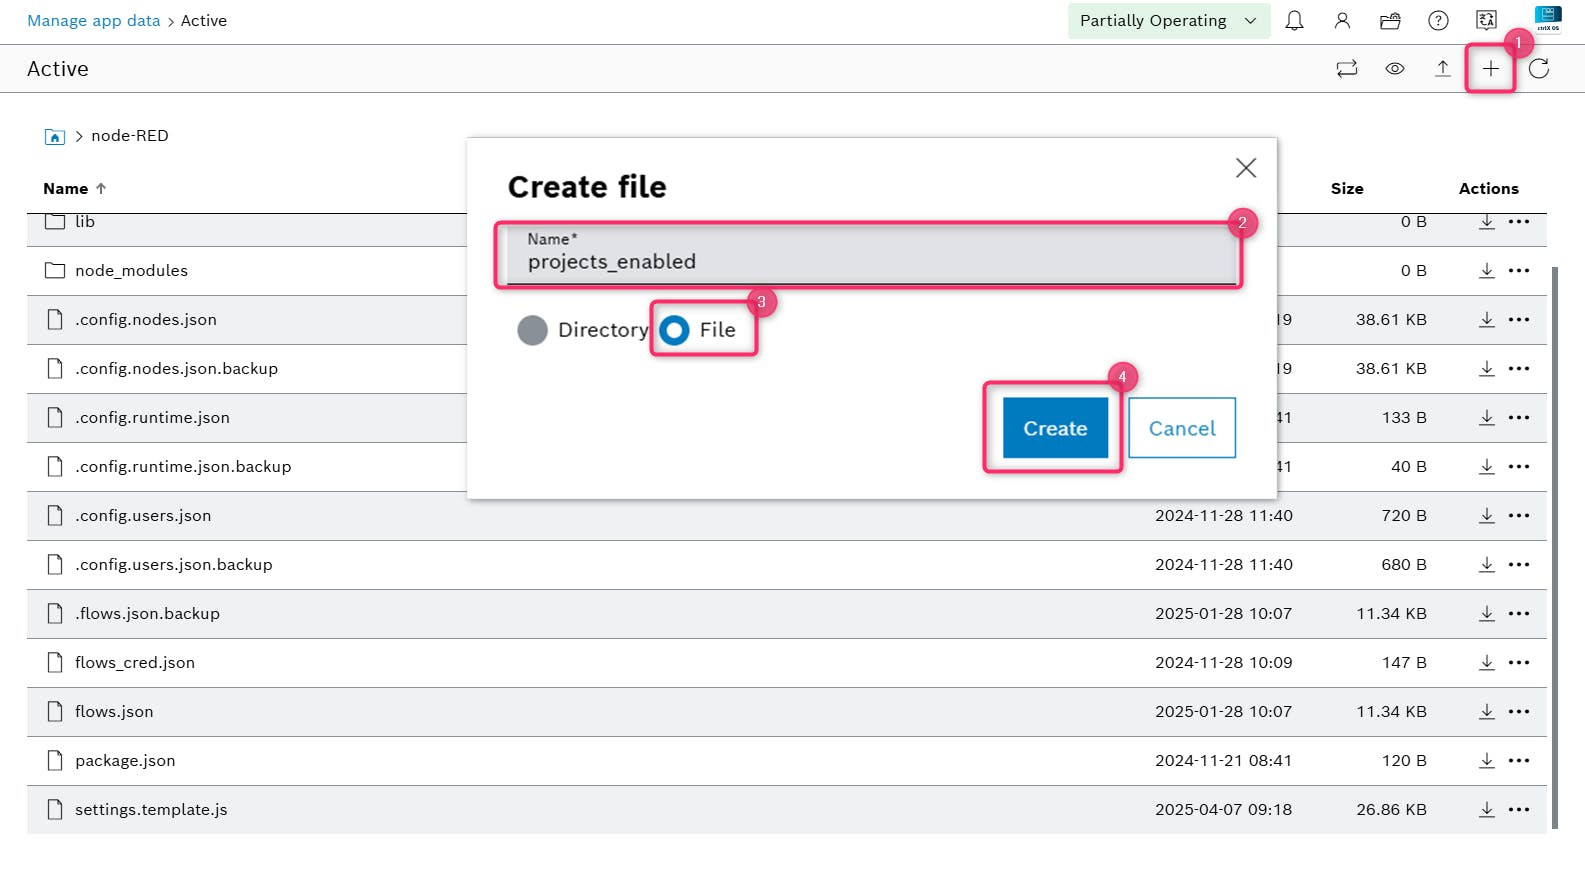This screenshot has height=870, width=1585.
Task: Click the language translation icon
Action: (x=1486, y=21)
